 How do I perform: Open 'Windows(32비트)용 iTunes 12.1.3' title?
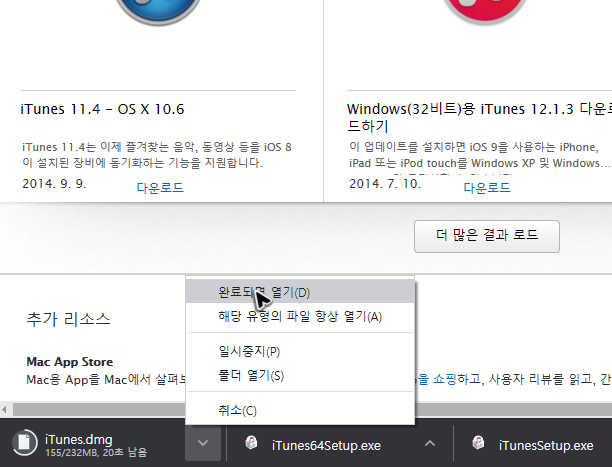tap(479, 117)
